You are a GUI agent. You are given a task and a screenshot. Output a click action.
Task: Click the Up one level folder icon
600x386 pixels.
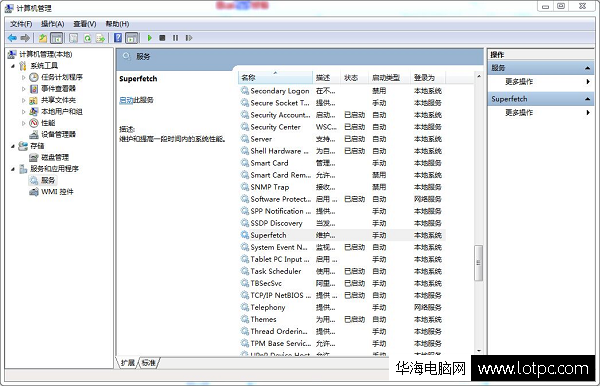click(43, 38)
